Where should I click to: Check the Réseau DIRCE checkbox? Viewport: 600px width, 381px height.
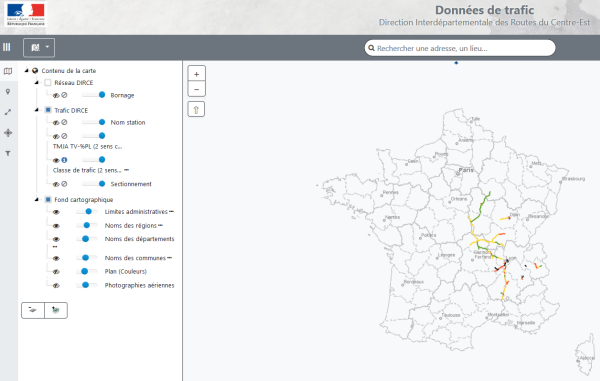48,82
